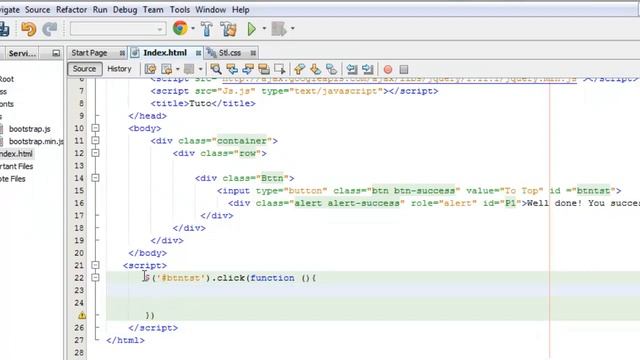Open the Refactor menu
Viewport: 640px width, 360px height.
(71, 9)
